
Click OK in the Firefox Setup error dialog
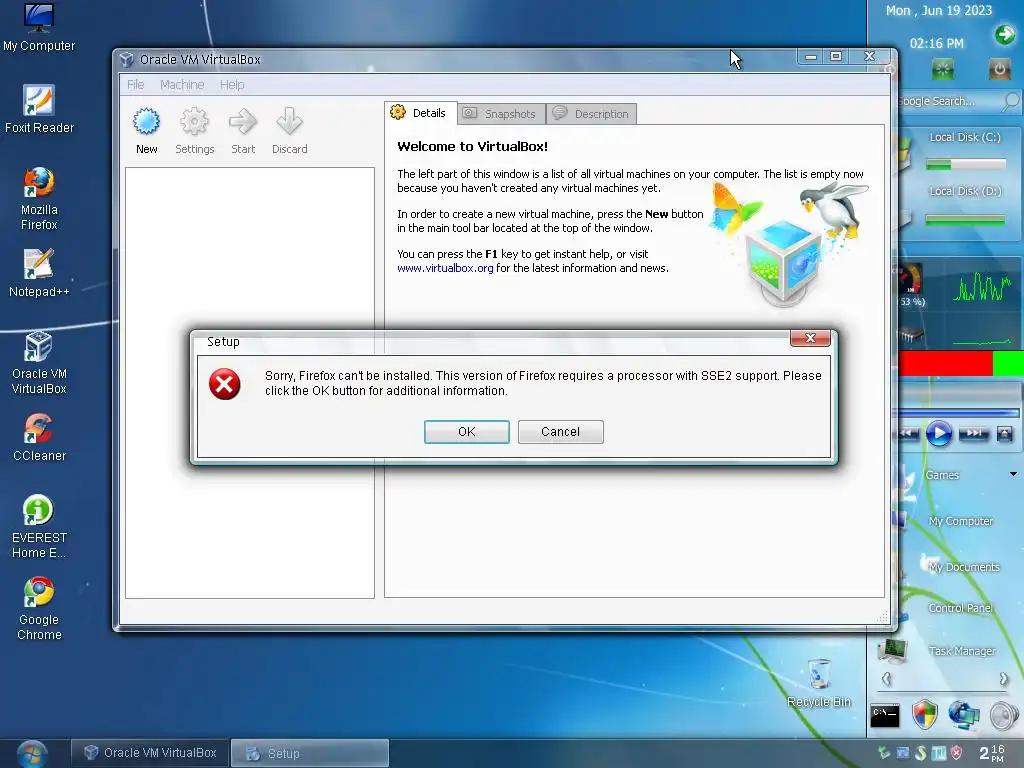(x=466, y=432)
